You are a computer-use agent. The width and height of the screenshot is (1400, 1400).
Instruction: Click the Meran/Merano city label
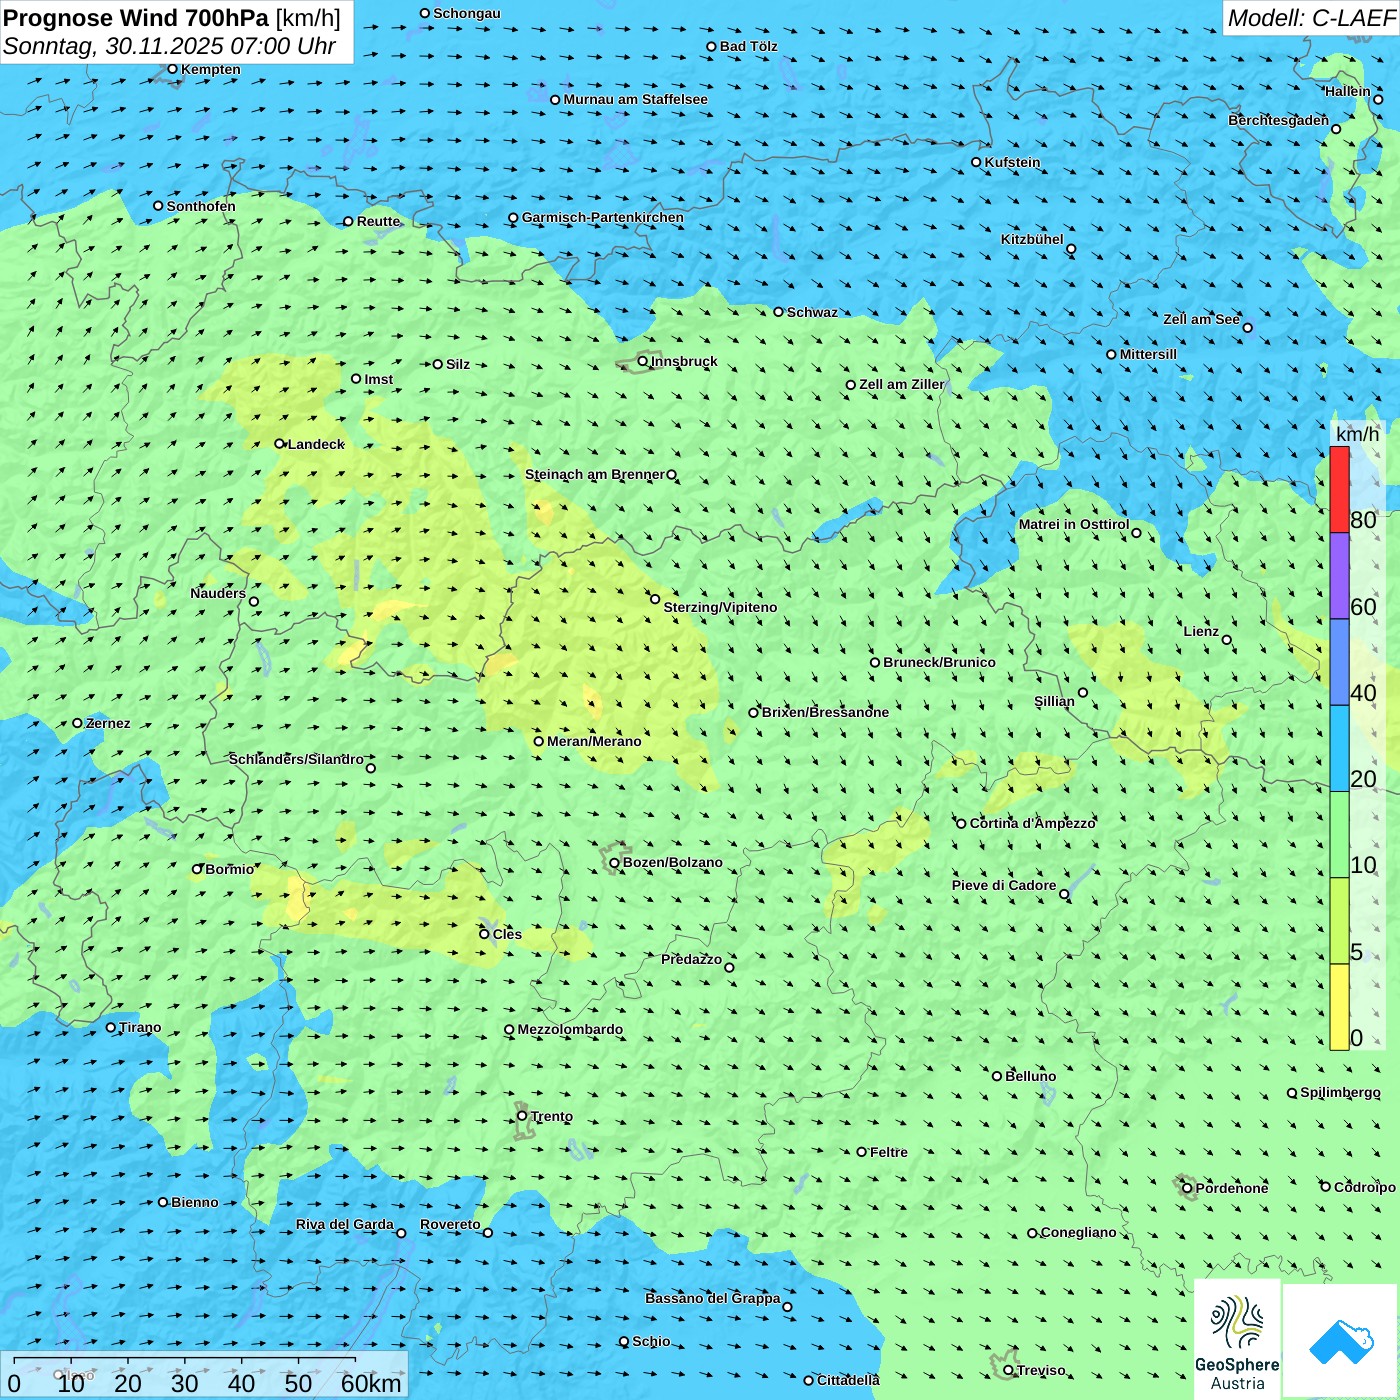tap(594, 741)
